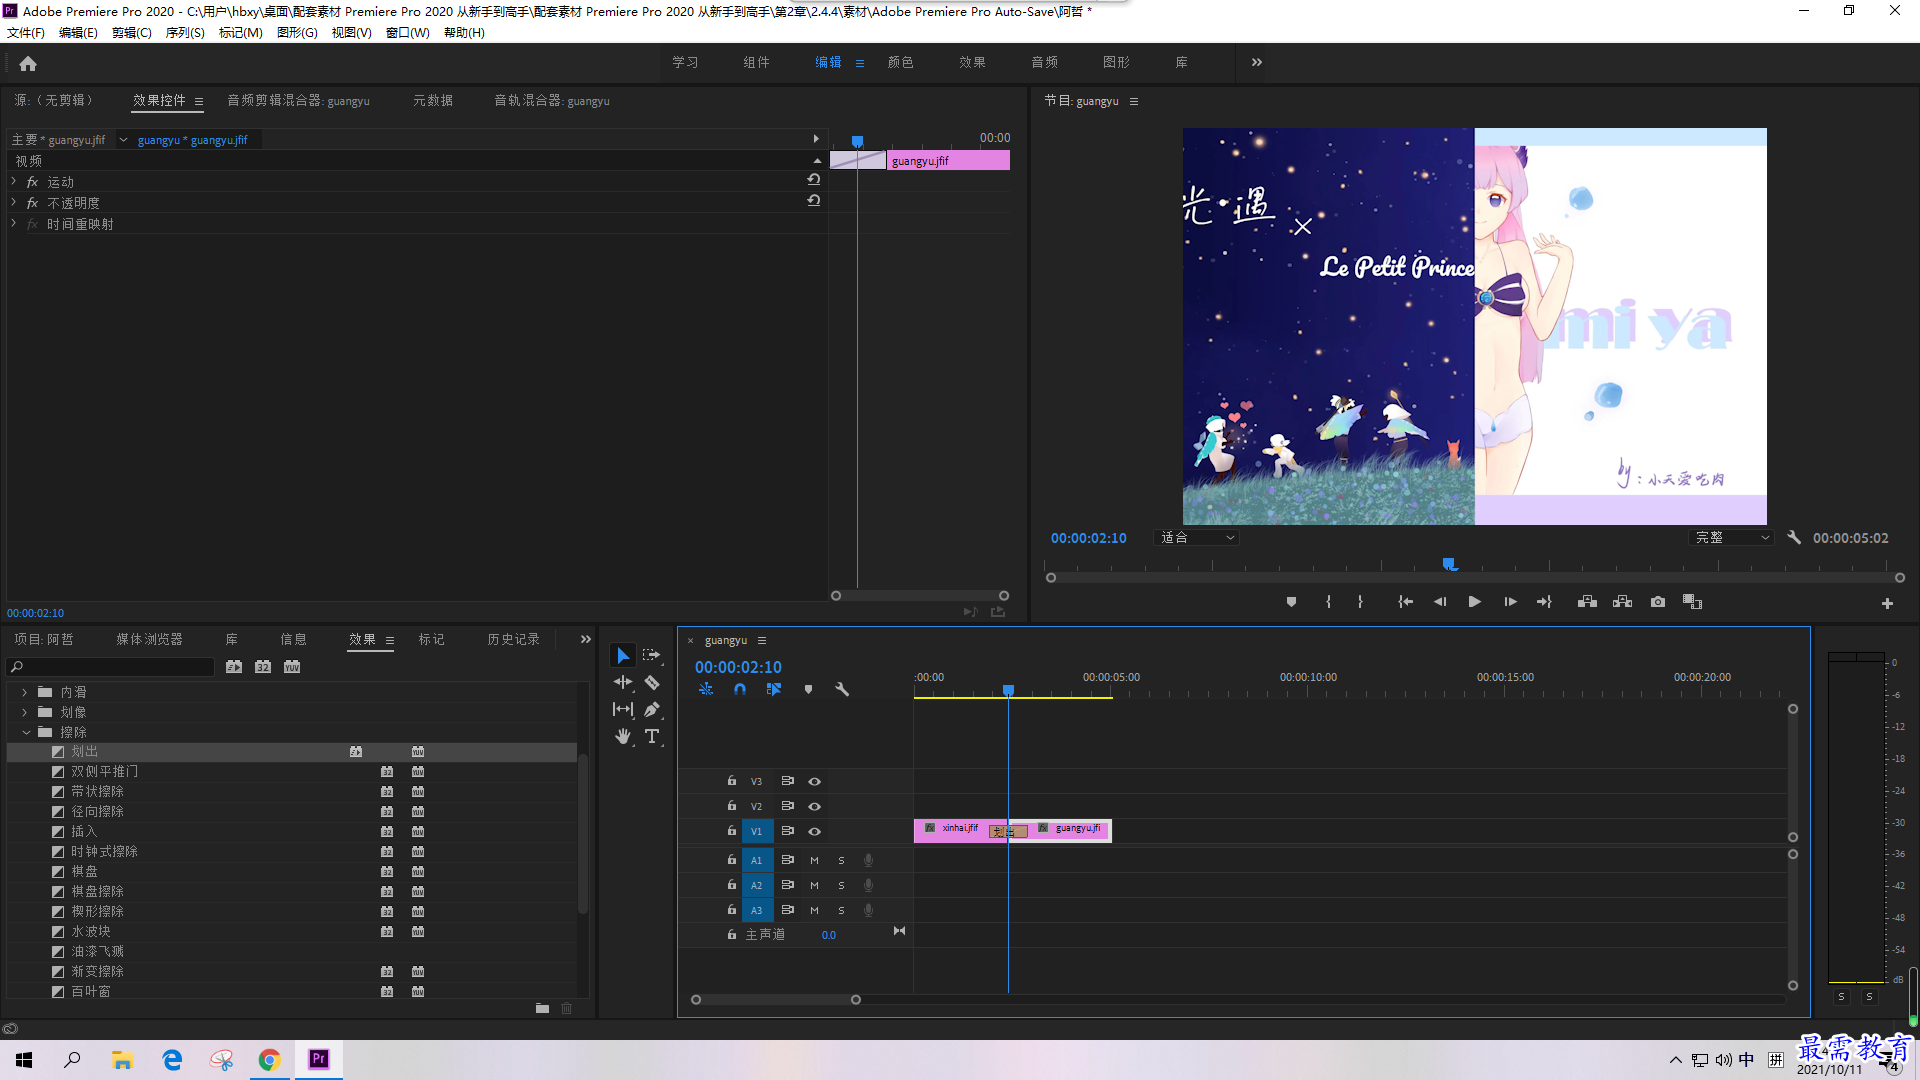
Task: Open timeline display settings wrench
Action: (842, 689)
